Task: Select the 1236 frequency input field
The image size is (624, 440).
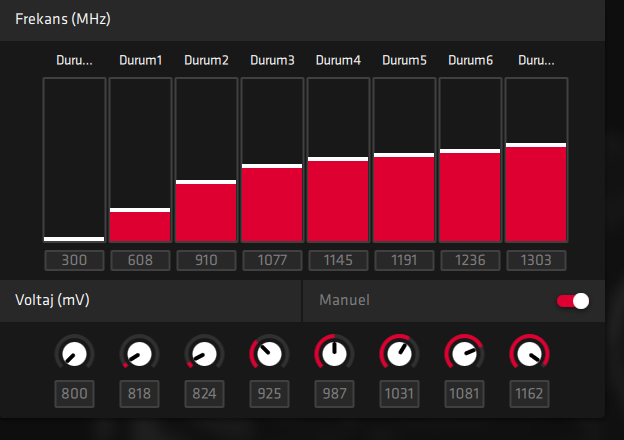Action: pos(470,260)
